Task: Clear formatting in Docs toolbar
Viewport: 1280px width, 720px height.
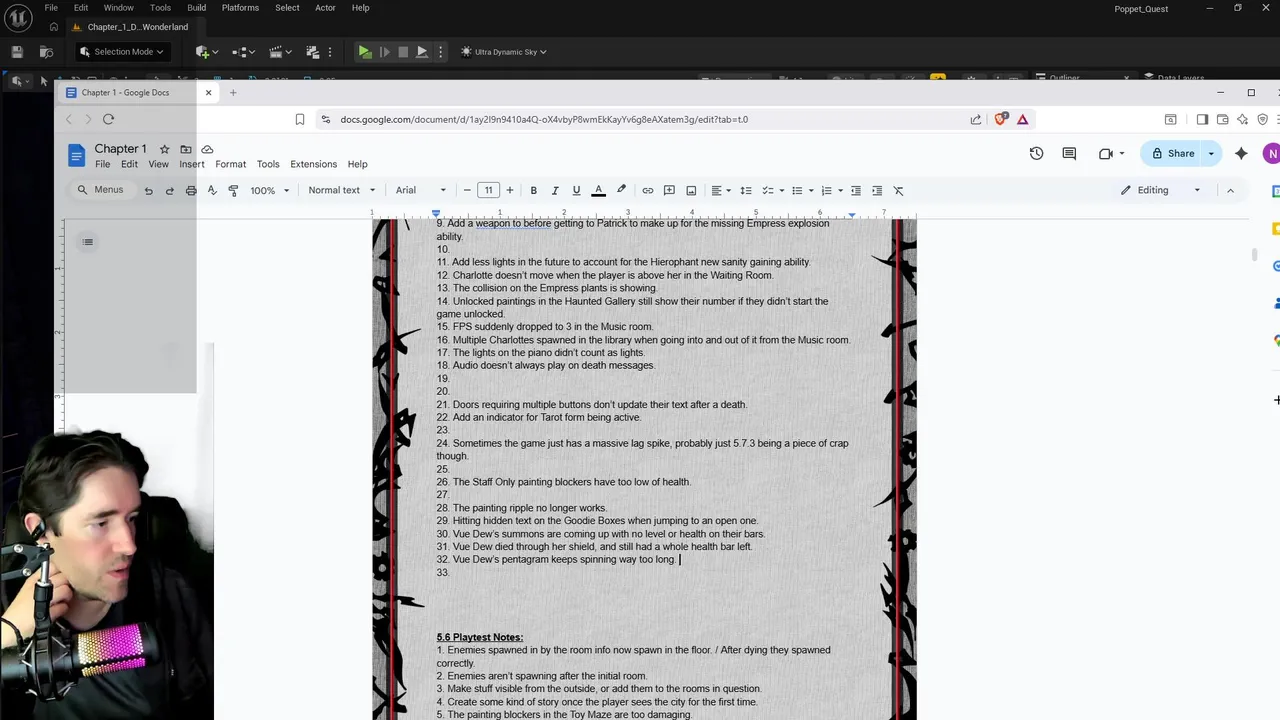Action: (x=898, y=190)
